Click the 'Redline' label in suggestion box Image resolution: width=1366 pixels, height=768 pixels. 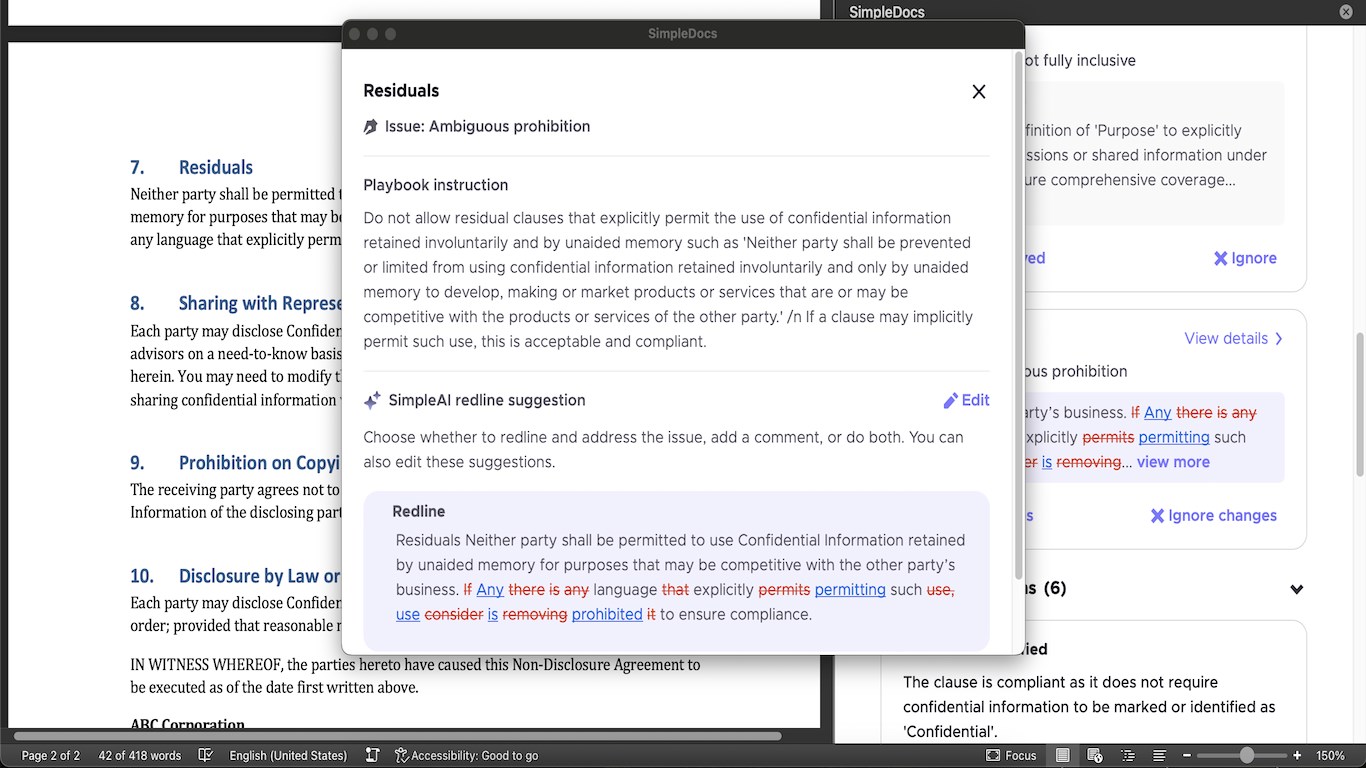(419, 511)
